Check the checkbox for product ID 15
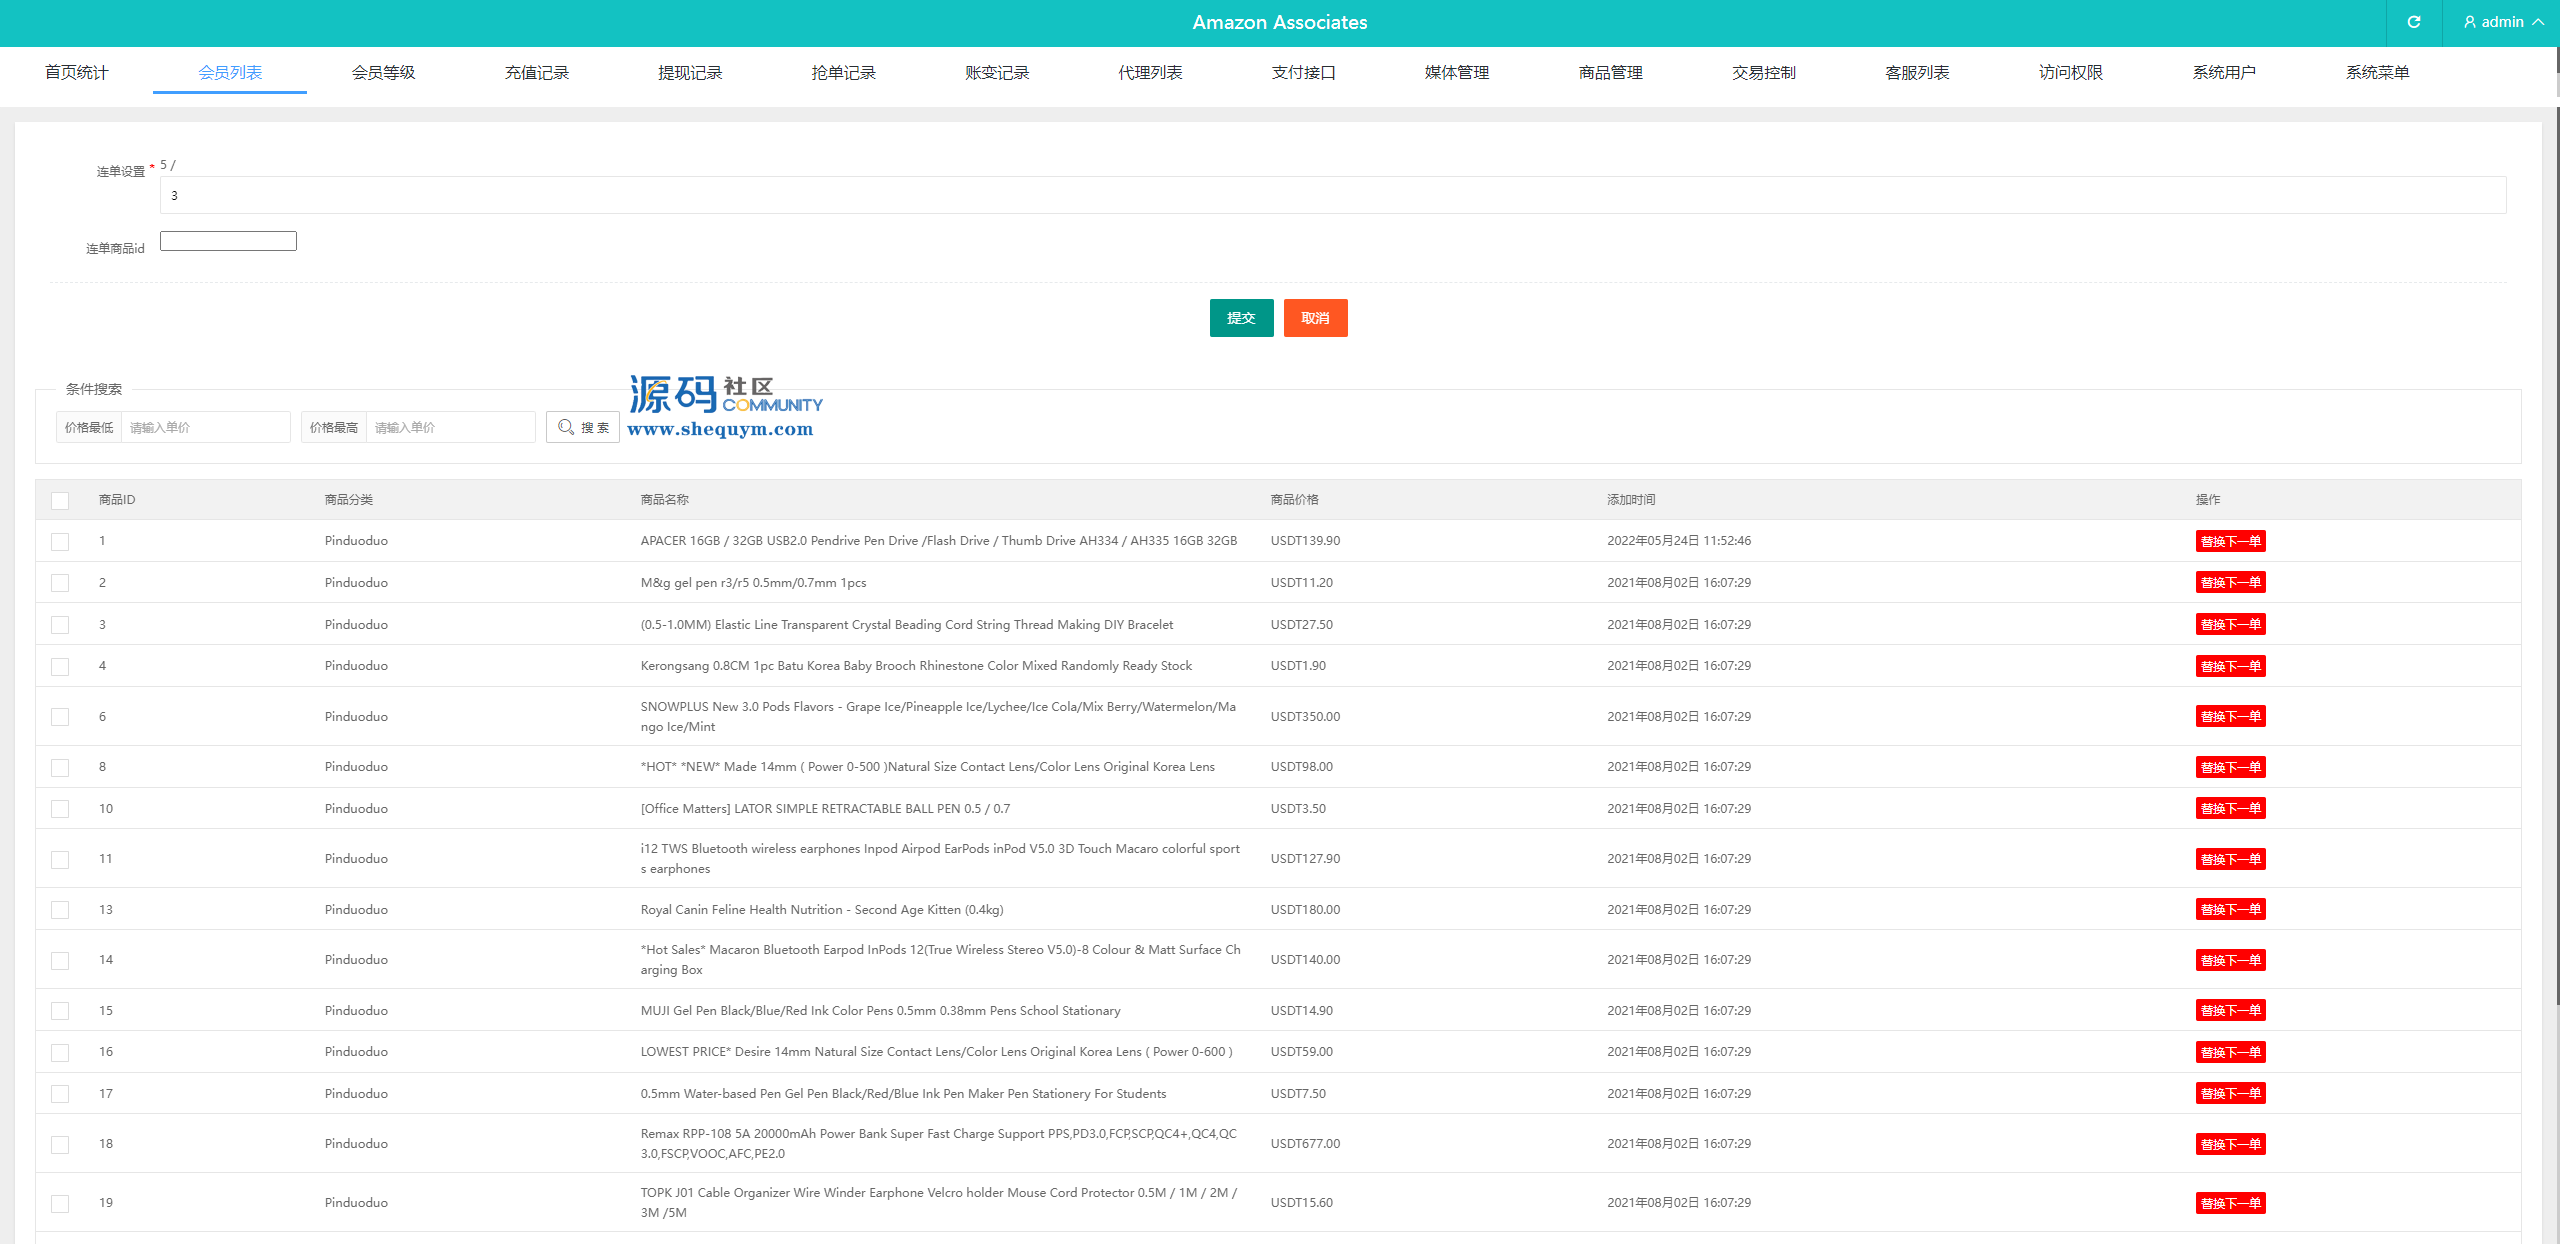 pyautogui.click(x=60, y=1011)
